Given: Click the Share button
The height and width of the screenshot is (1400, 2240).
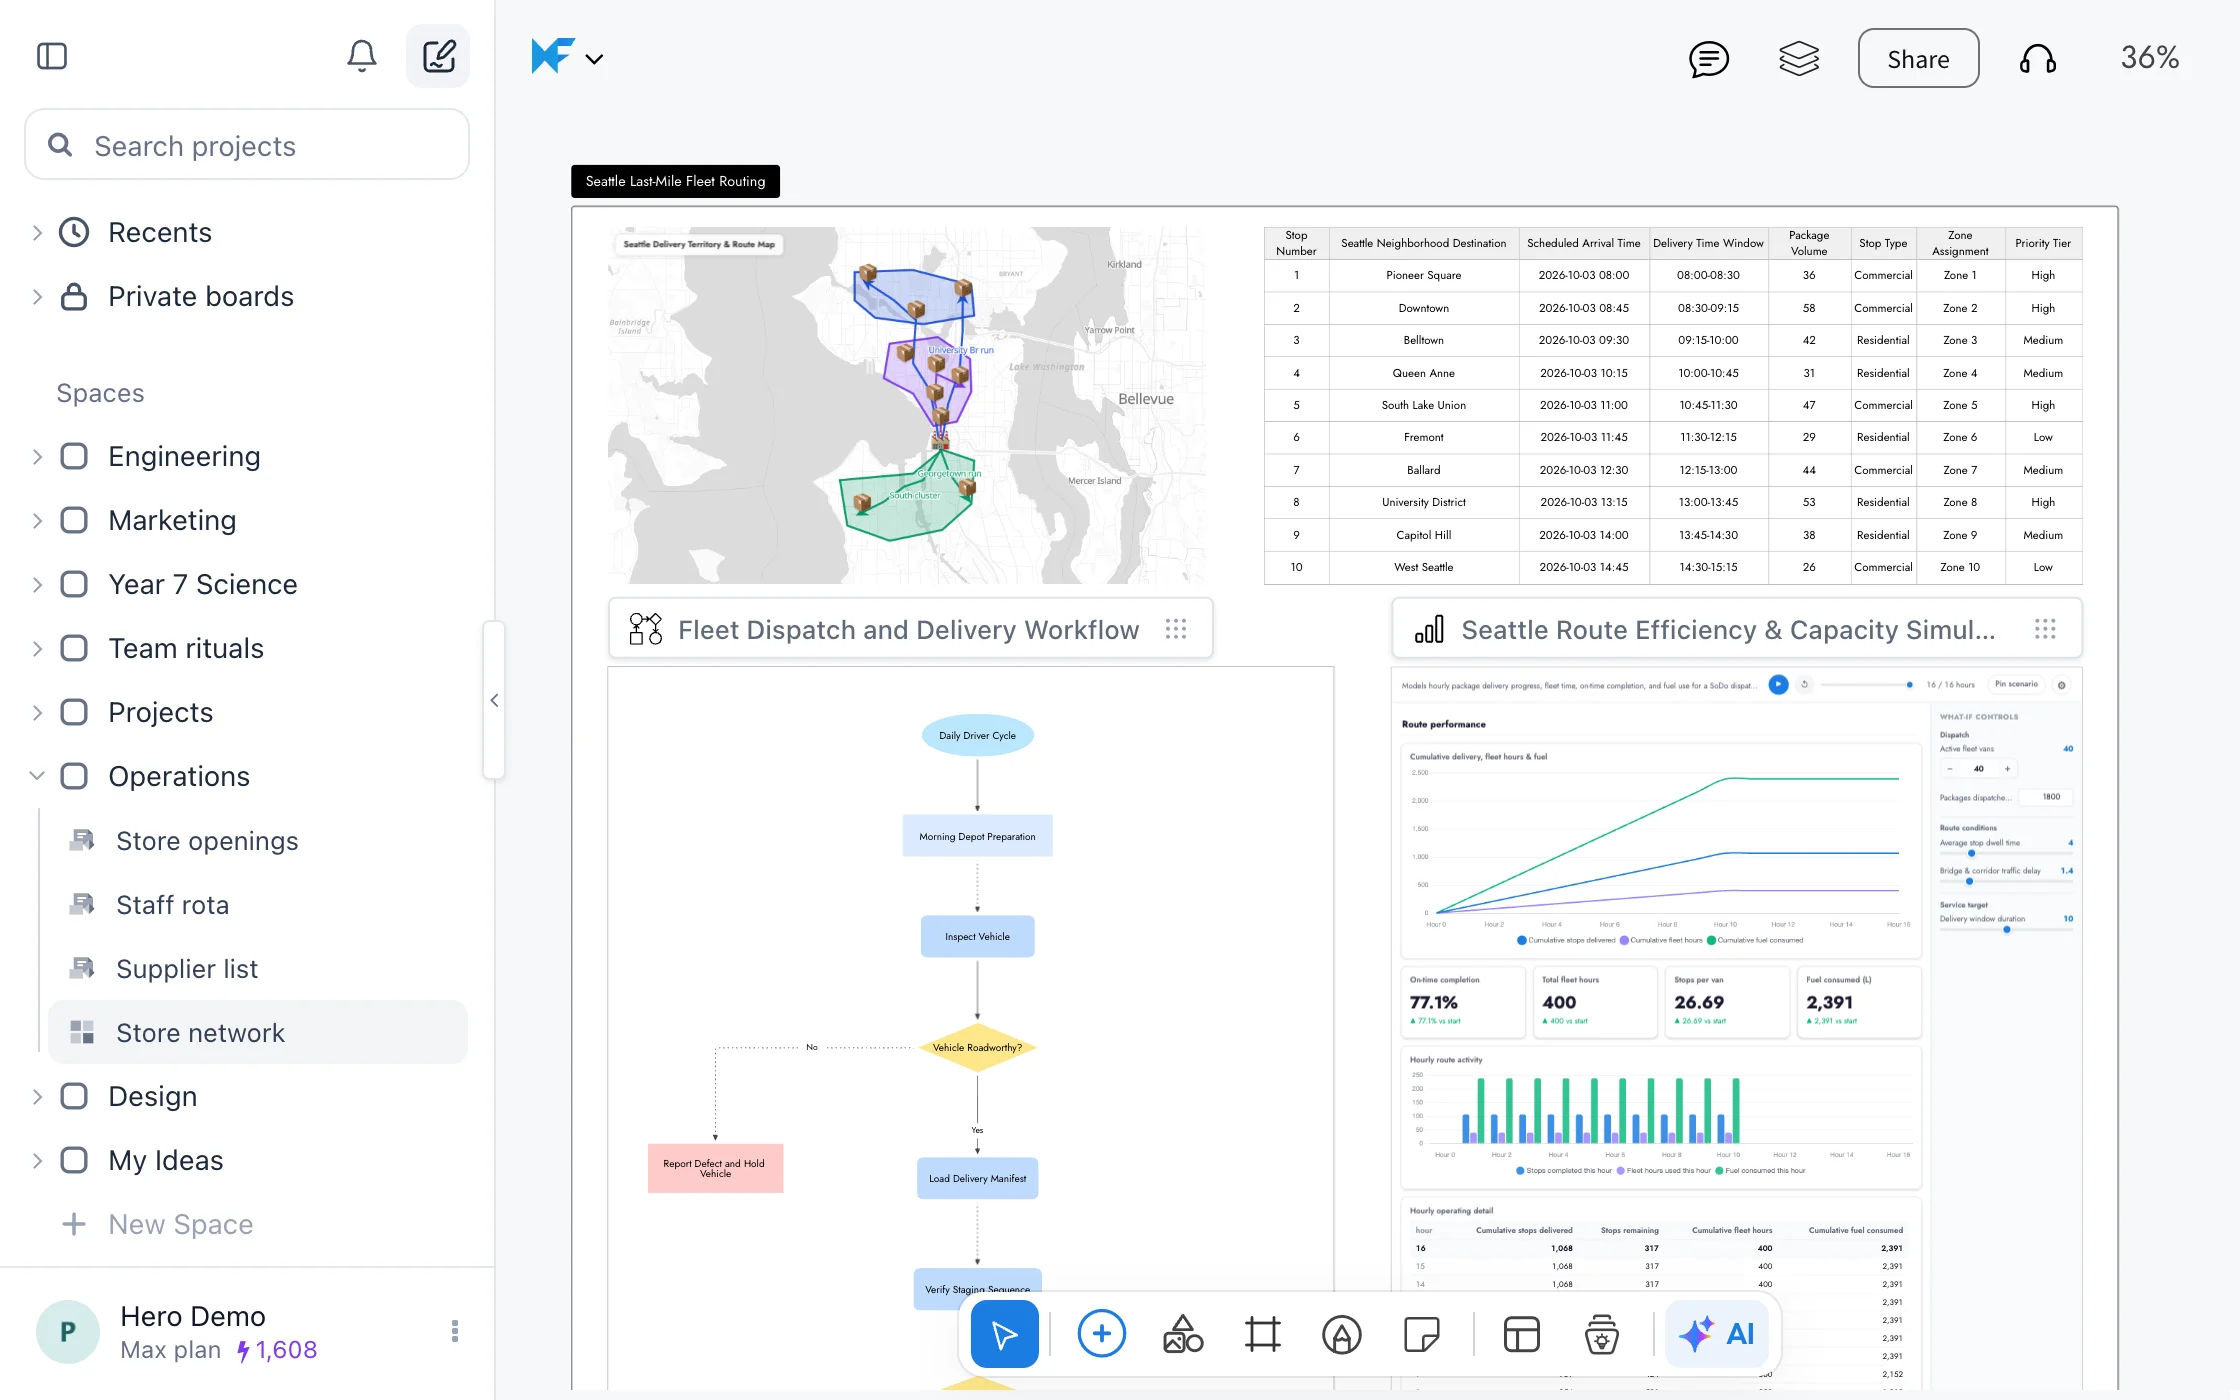Looking at the screenshot, I should [1918, 59].
